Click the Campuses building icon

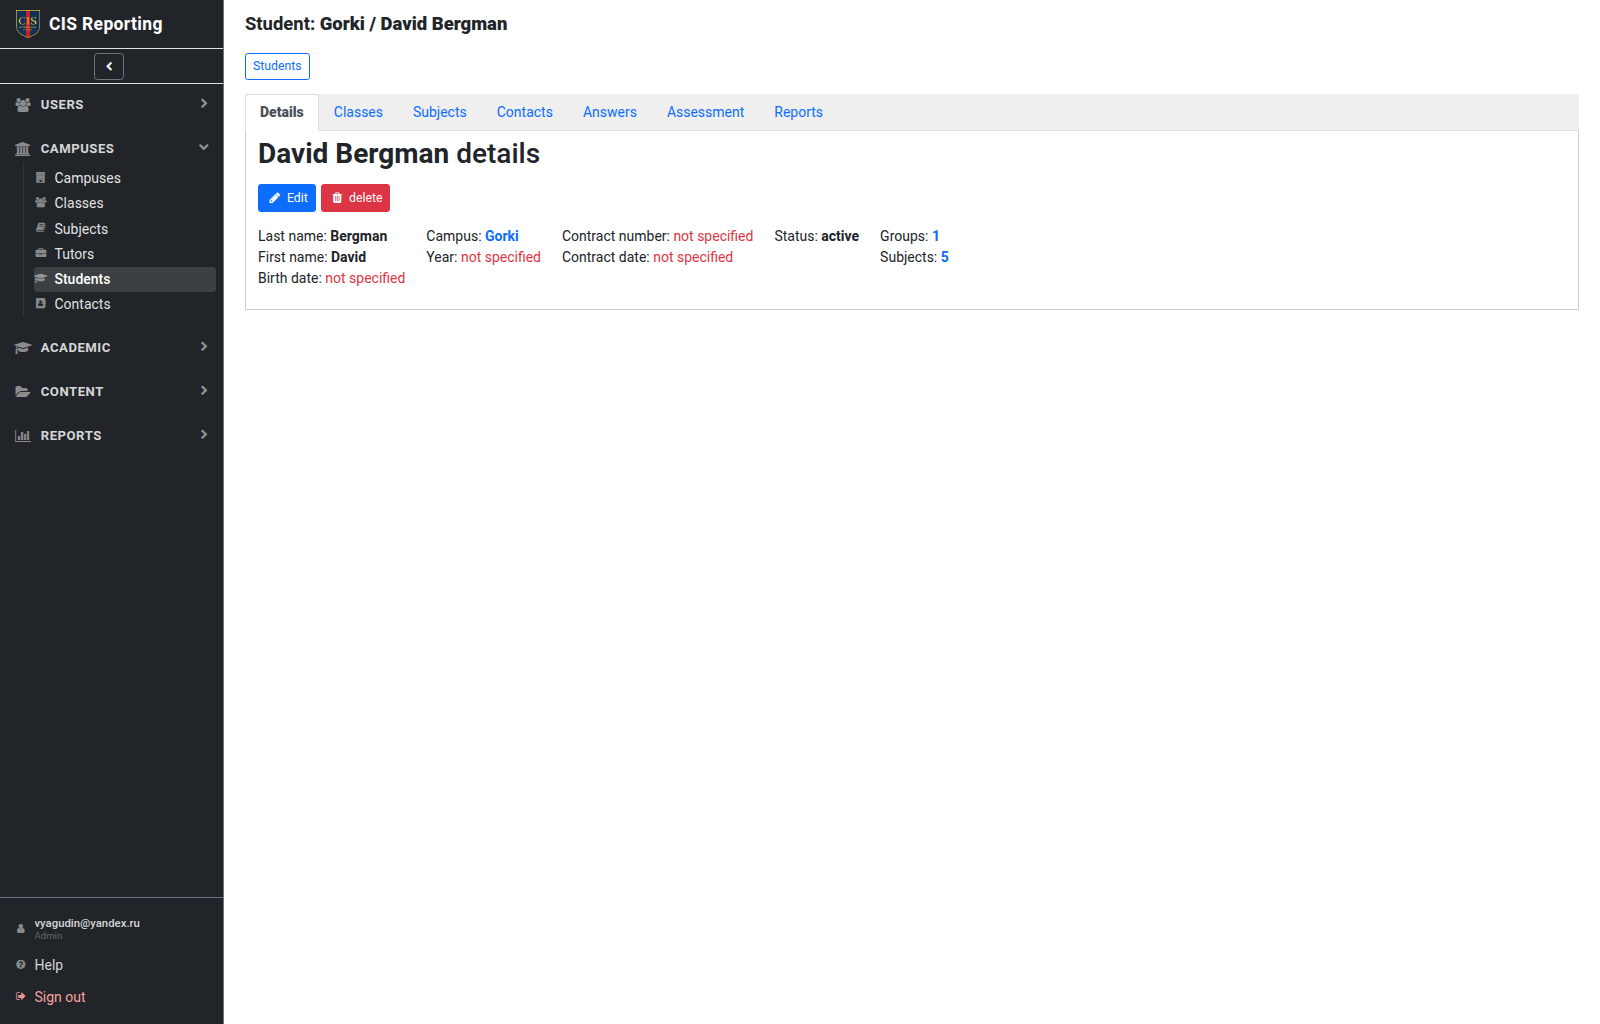[x=23, y=148]
